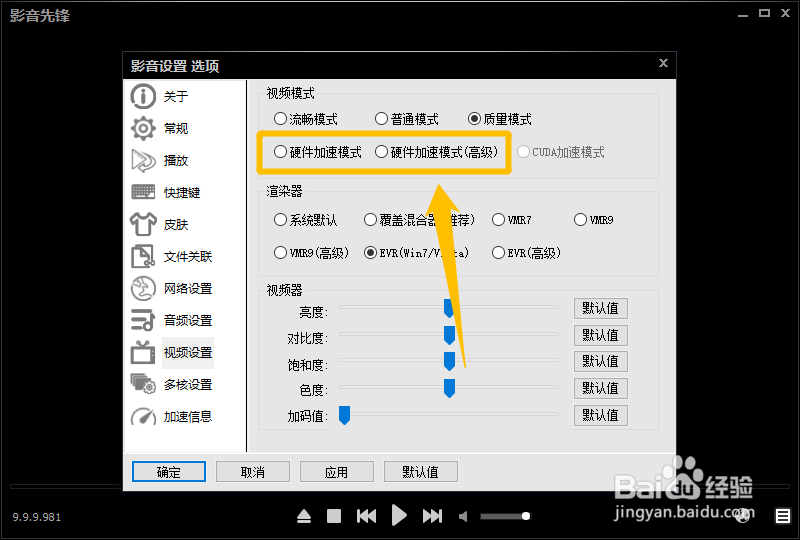Start playback with the play button

tap(399, 516)
